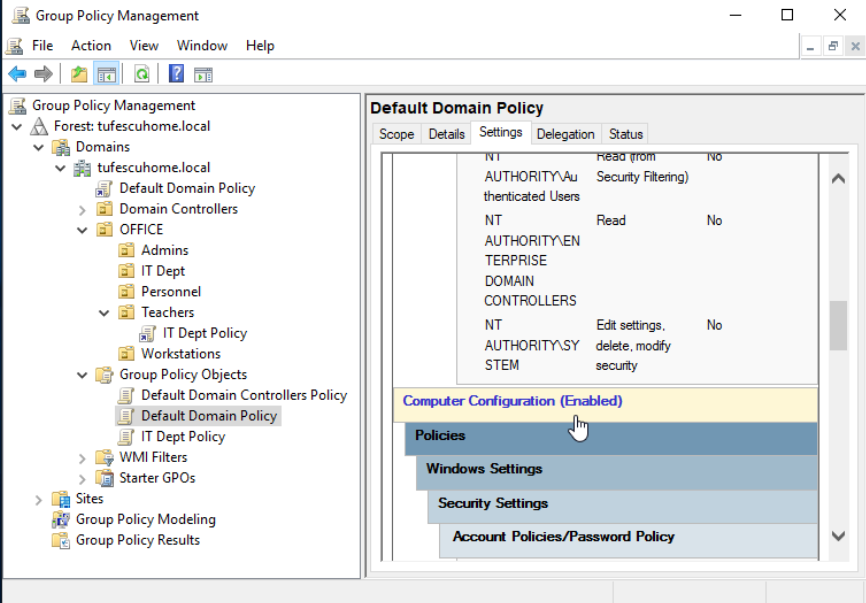This screenshot has width=866, height=603.
Task: Click the Domains folder icon
Action: pos(61,147)
